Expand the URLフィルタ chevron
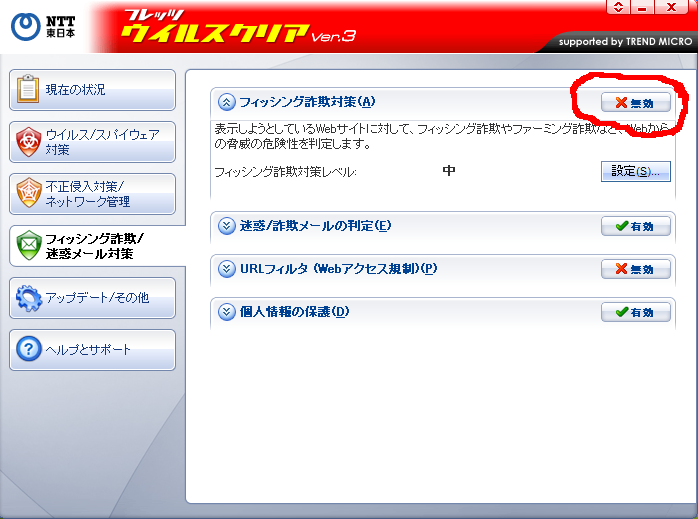 (x=227, y=269)
